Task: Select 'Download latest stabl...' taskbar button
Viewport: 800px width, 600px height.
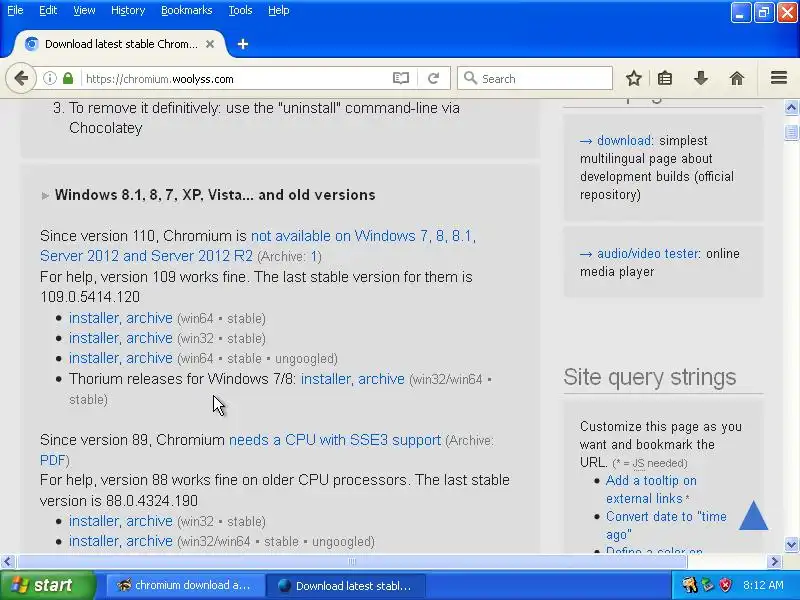Action: (x=345, y=585)
